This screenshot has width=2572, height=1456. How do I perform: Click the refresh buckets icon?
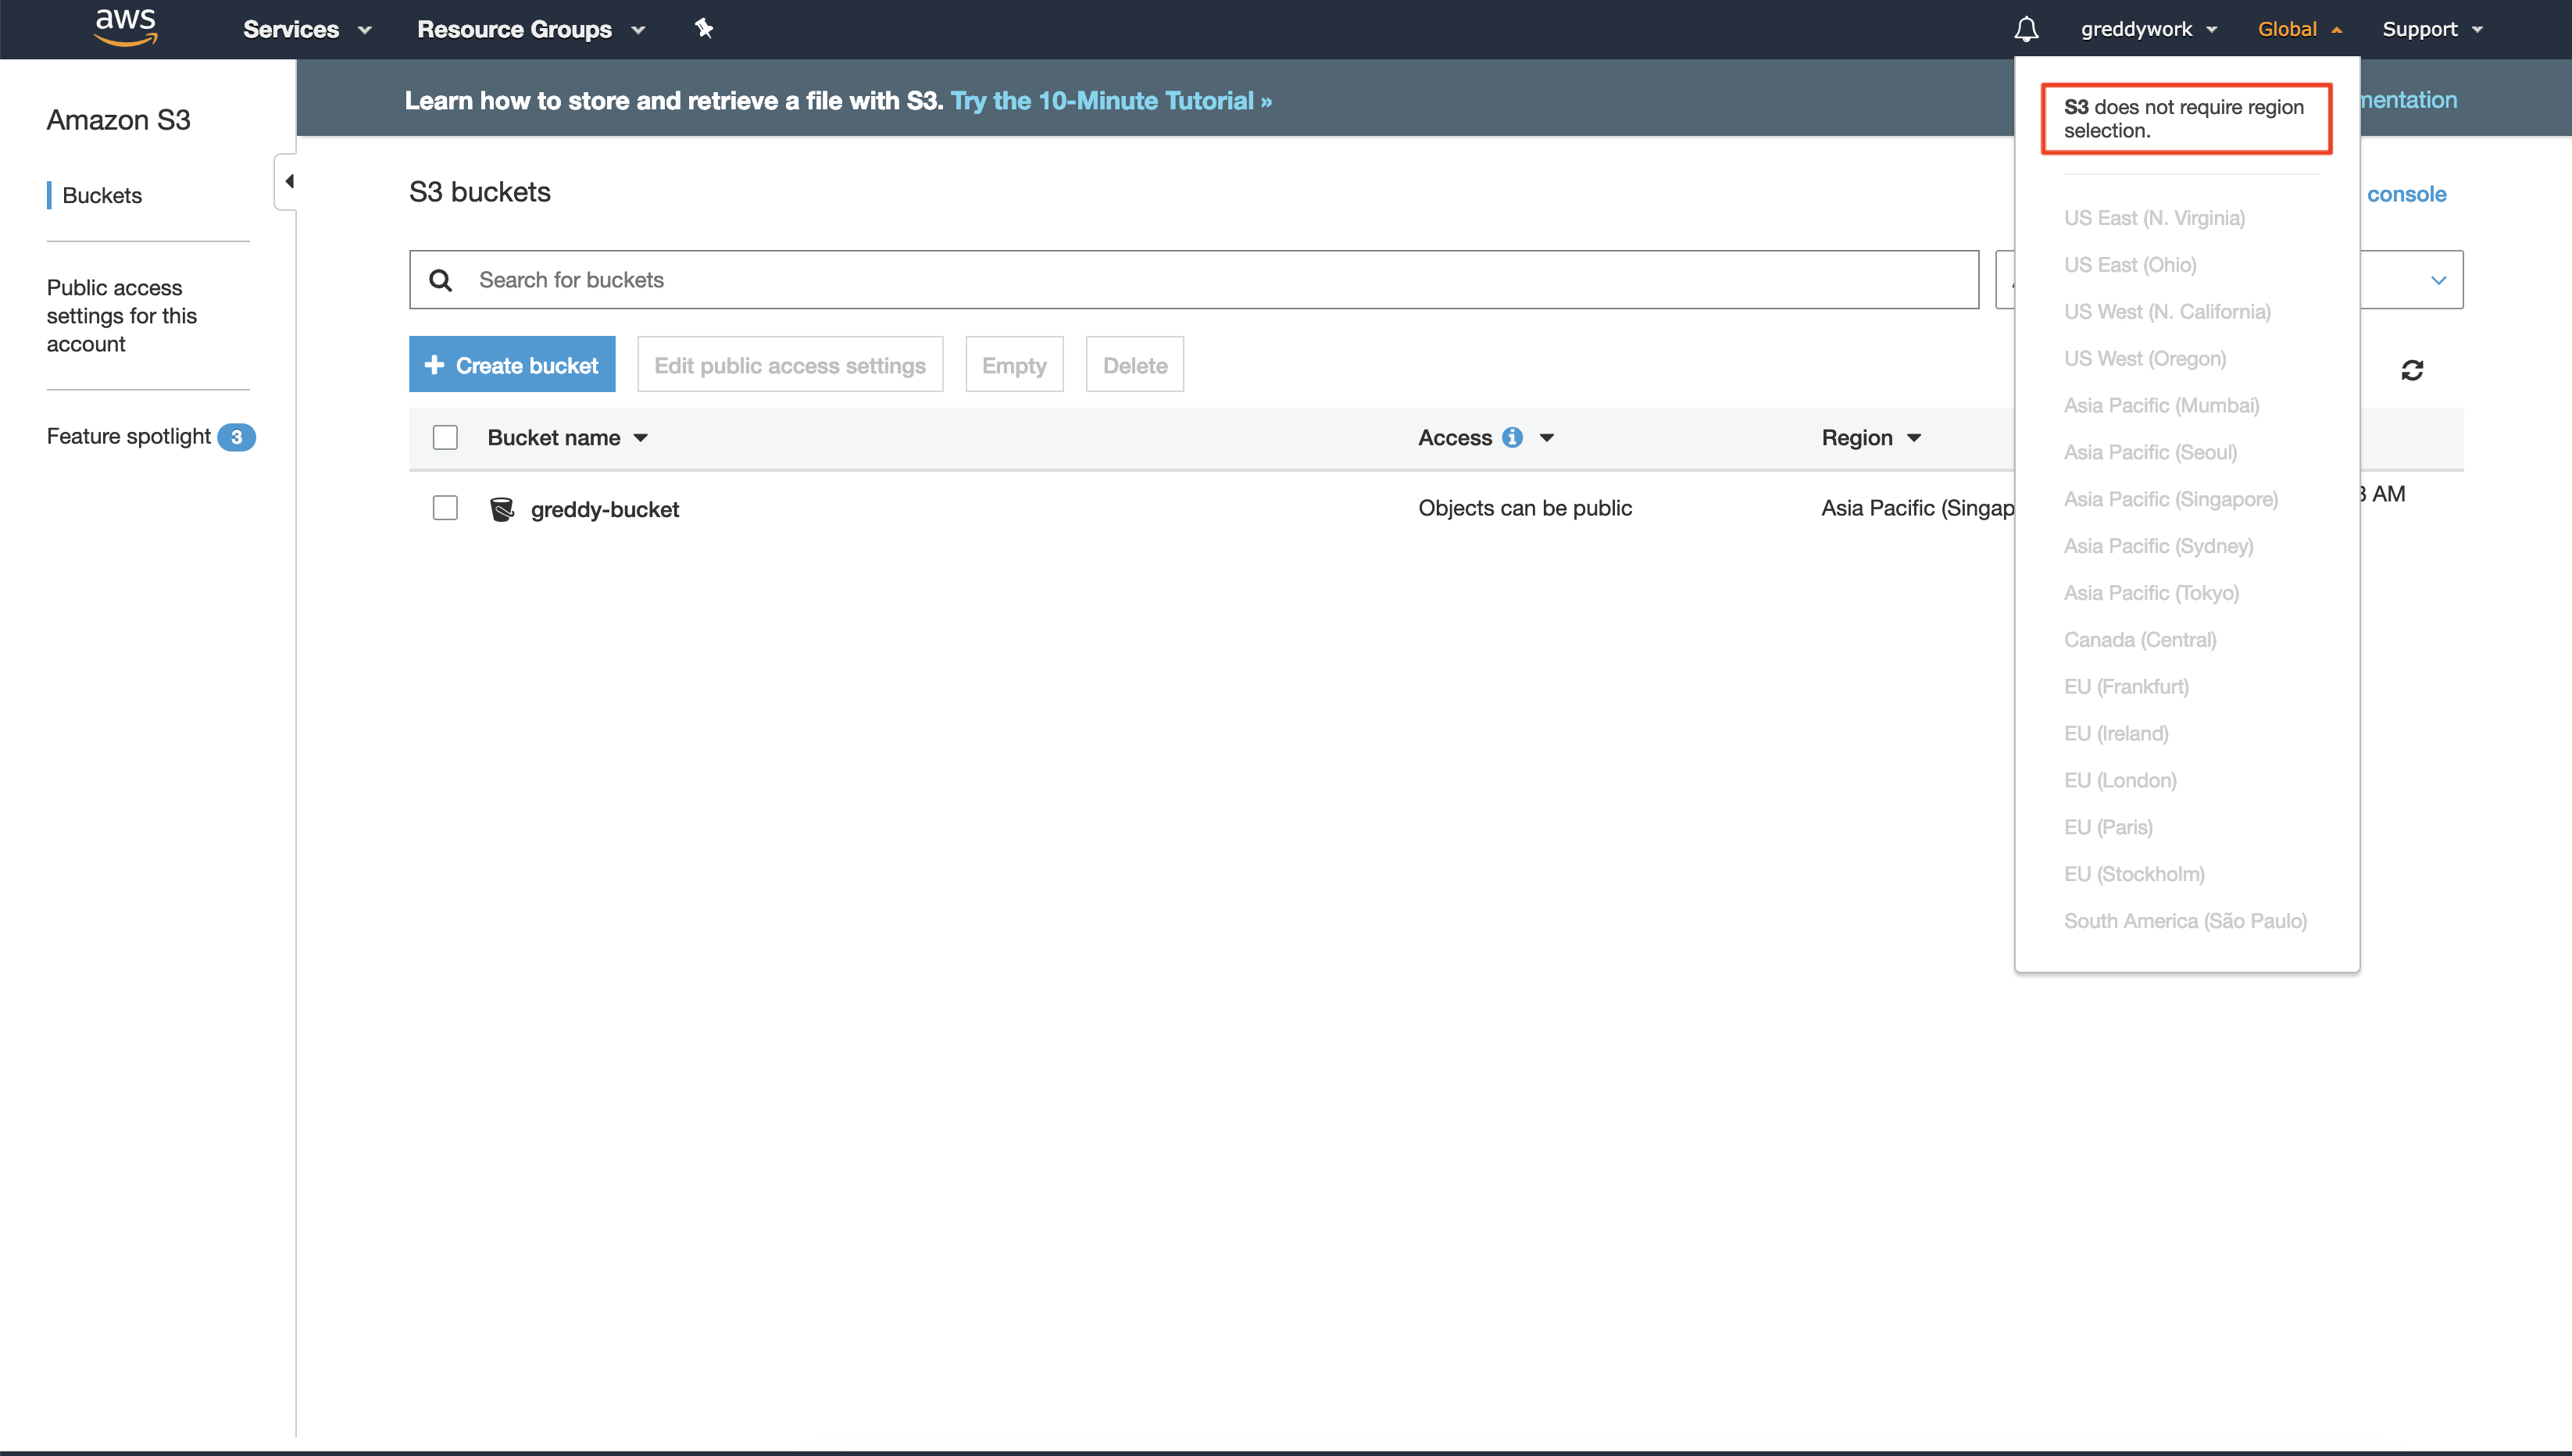tap(2412, 370)
